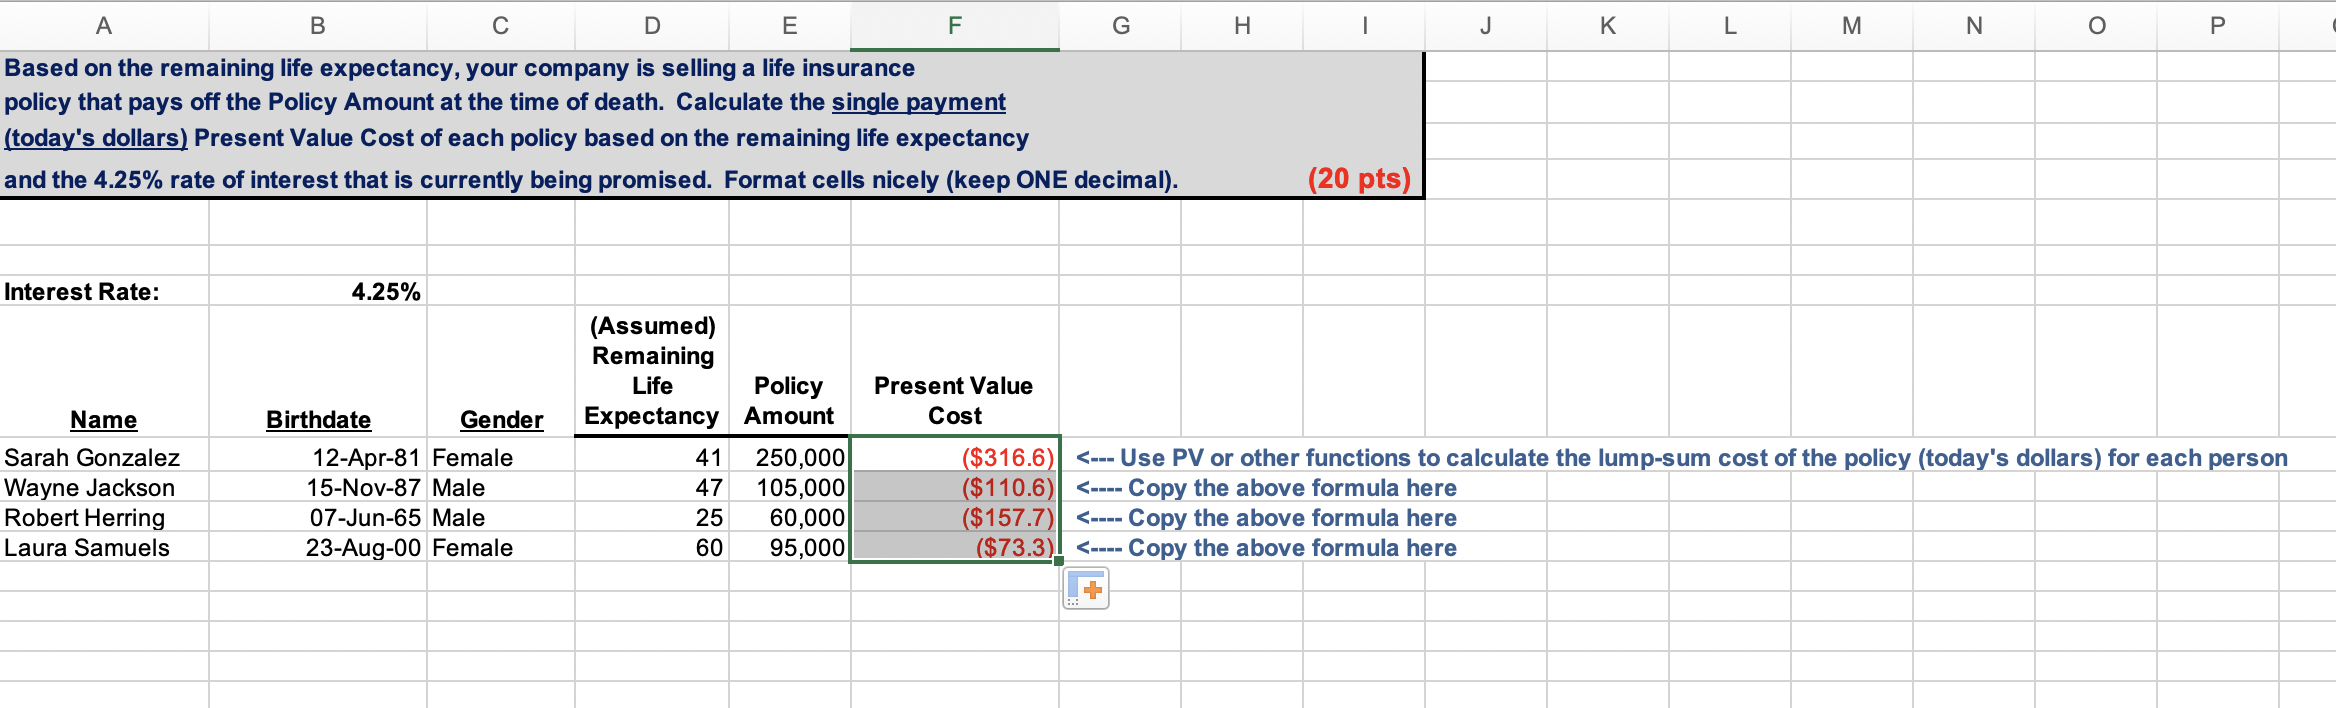Select the ($316.6) present value cell
Image resolution: width=2336 pixels, height=708 pixels.
[x=955, y=457]
